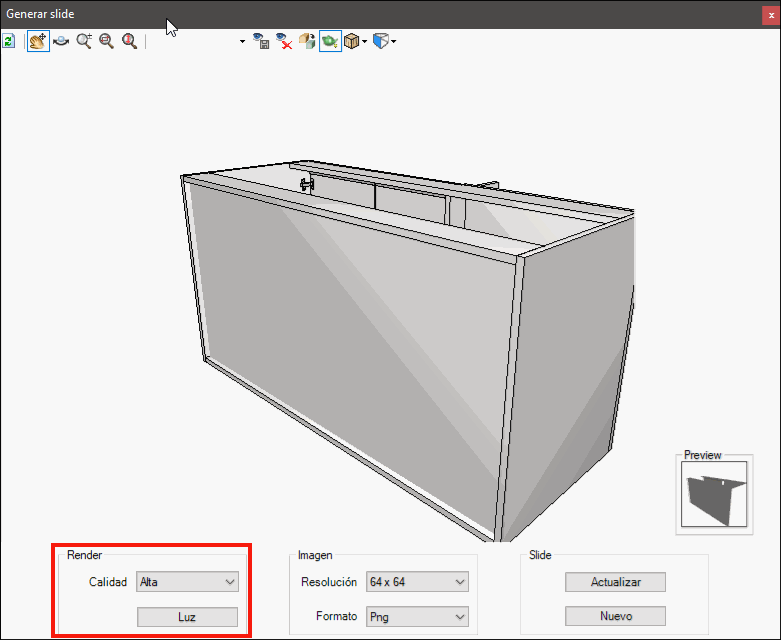Click the blue cube view icon
The width and height of the screenshot is (781, 640).
tap(381, 41)
